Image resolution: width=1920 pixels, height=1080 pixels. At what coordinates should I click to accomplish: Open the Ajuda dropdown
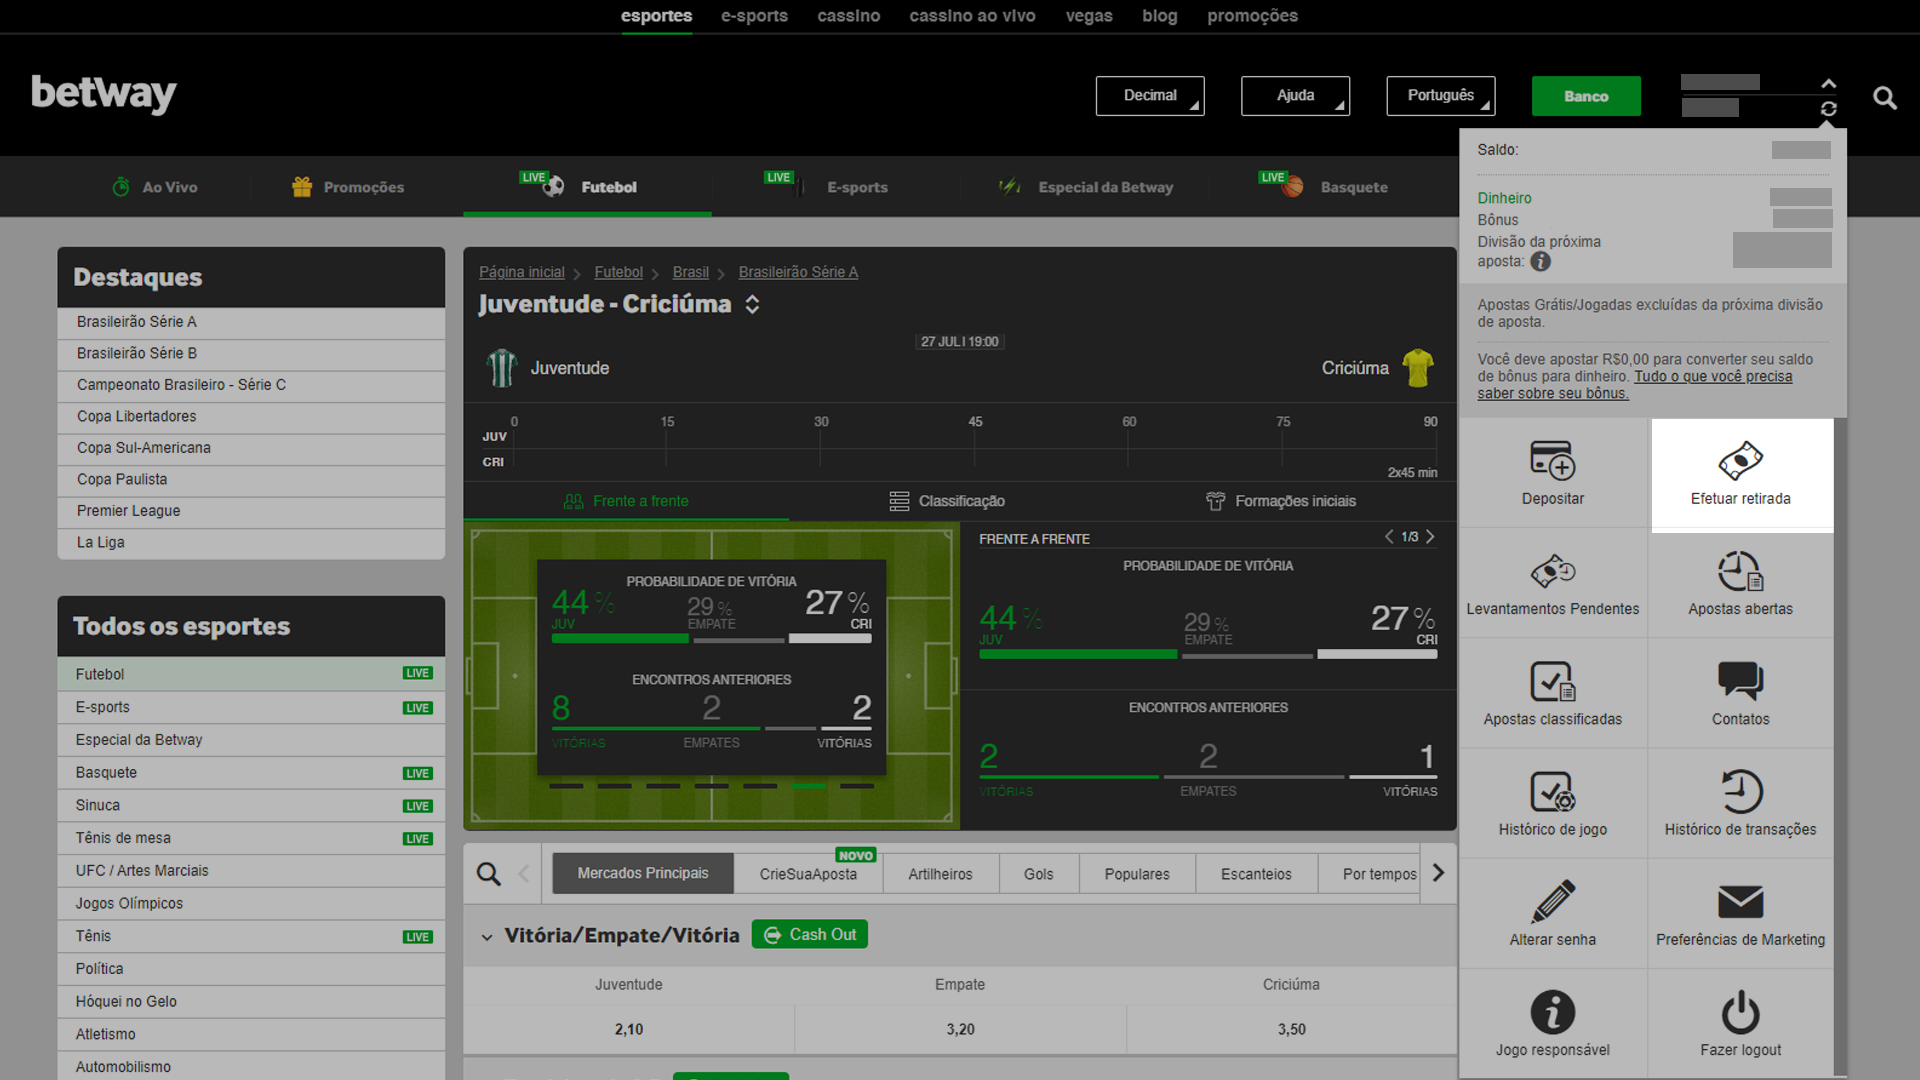[x=1295, y=96]
